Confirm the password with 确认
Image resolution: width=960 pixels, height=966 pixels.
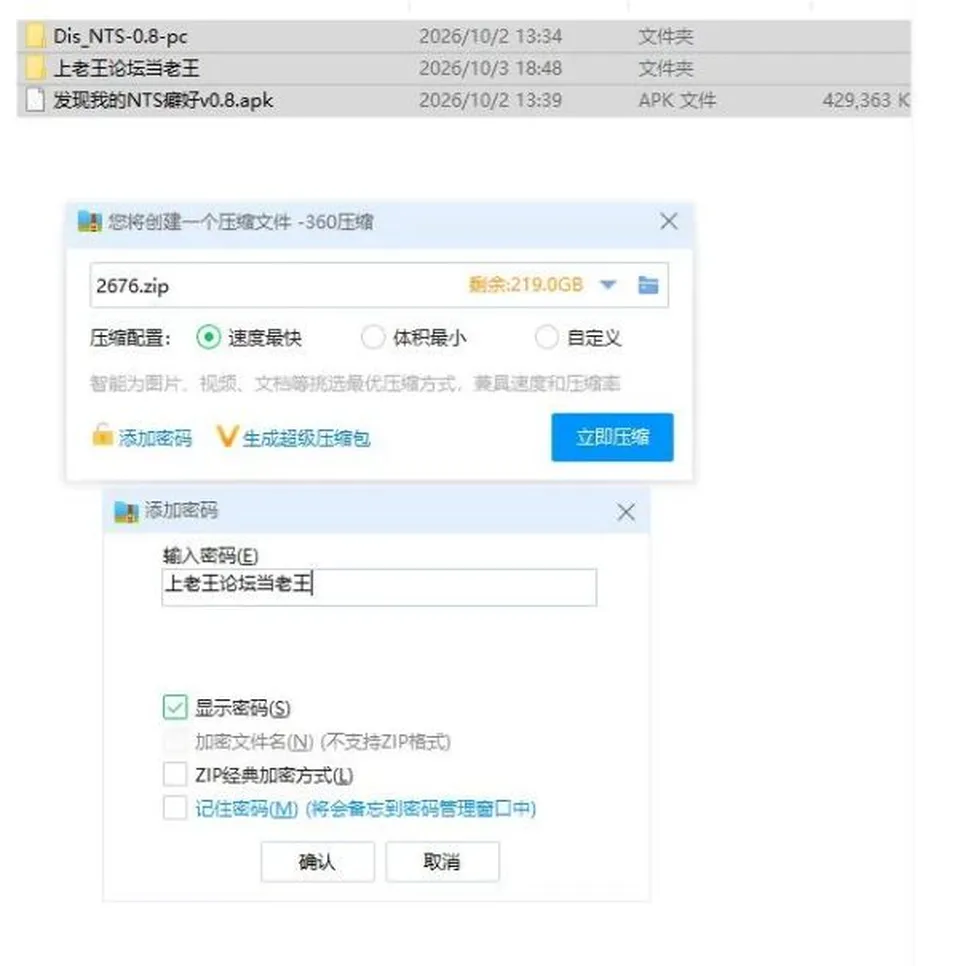click(x=317, y=862)
